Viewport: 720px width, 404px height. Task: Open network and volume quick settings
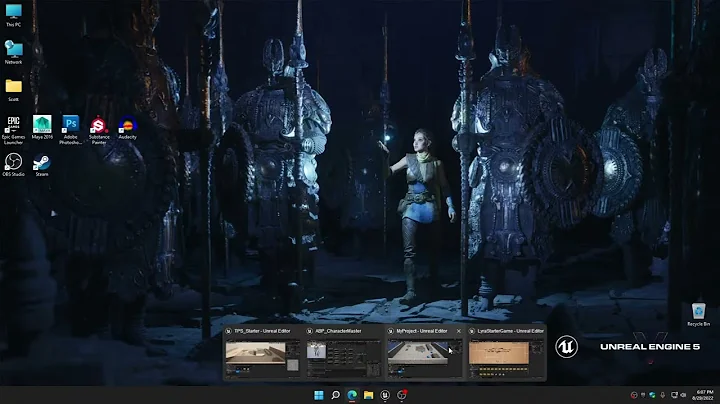(678, 395)
